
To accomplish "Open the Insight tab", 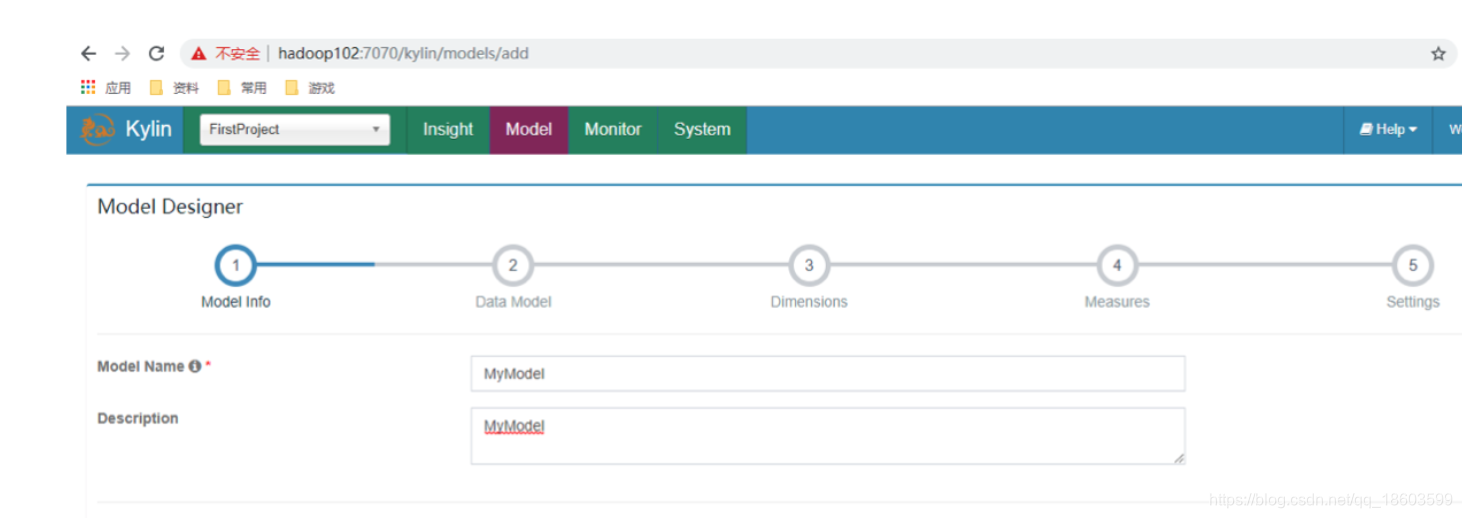I will coord(448,130).
